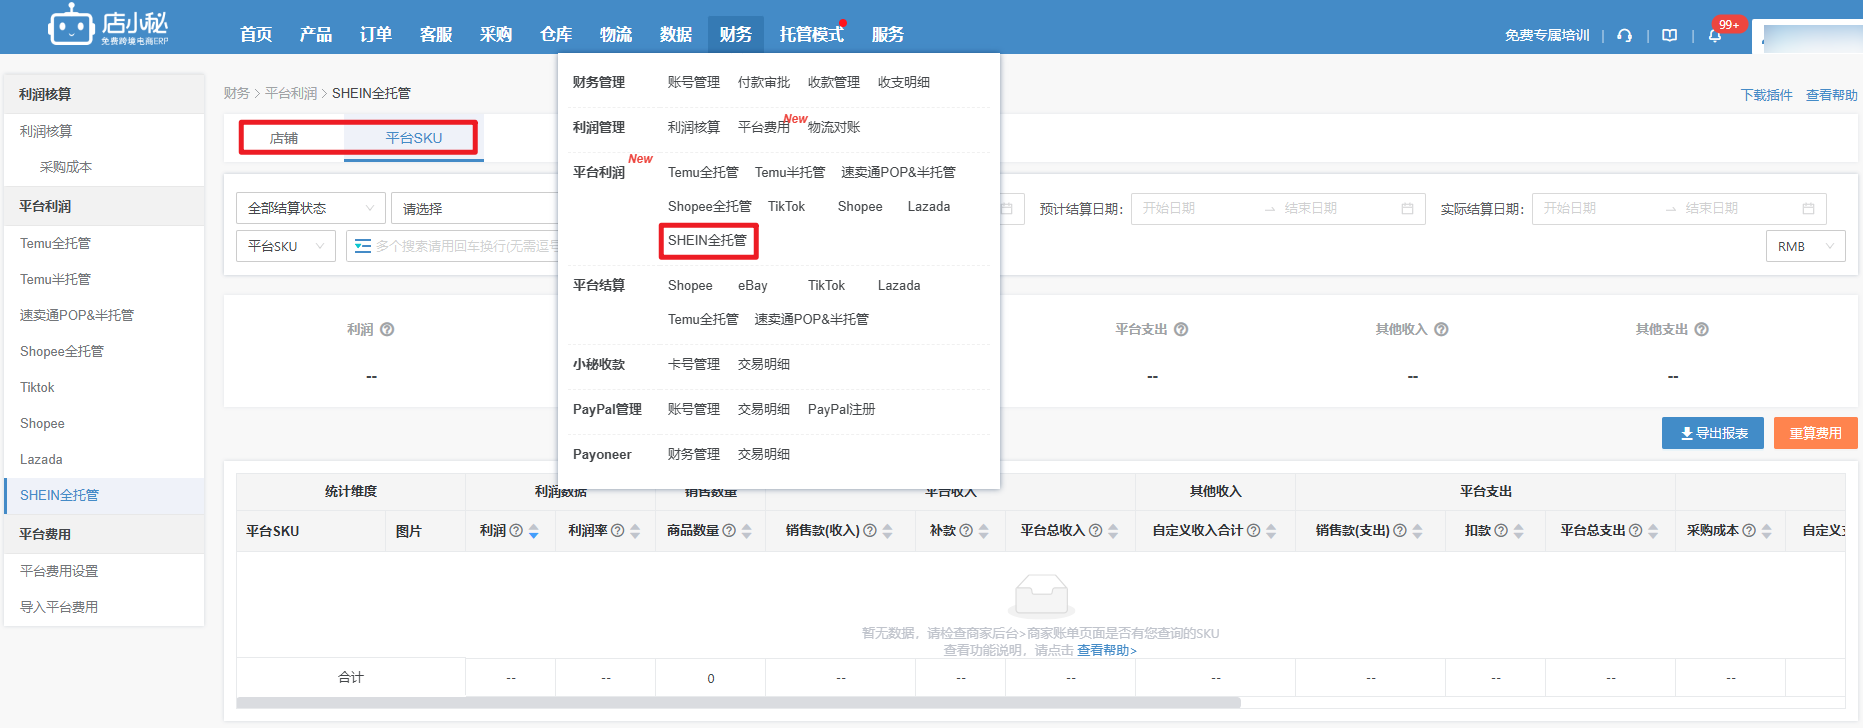Open the help book icon in header

(x=1669, y=35)
